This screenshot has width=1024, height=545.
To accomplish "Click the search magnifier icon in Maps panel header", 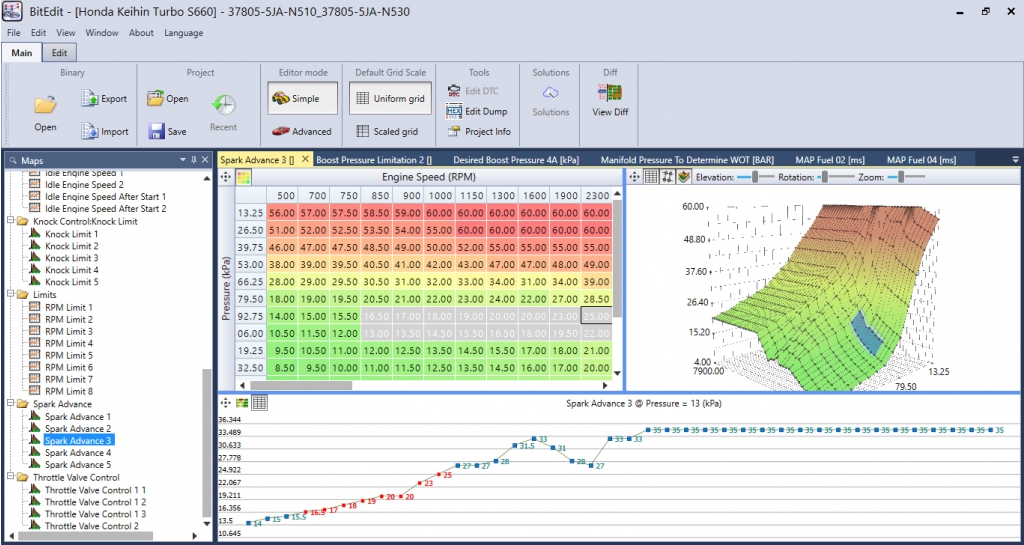I will pos(13,160).
